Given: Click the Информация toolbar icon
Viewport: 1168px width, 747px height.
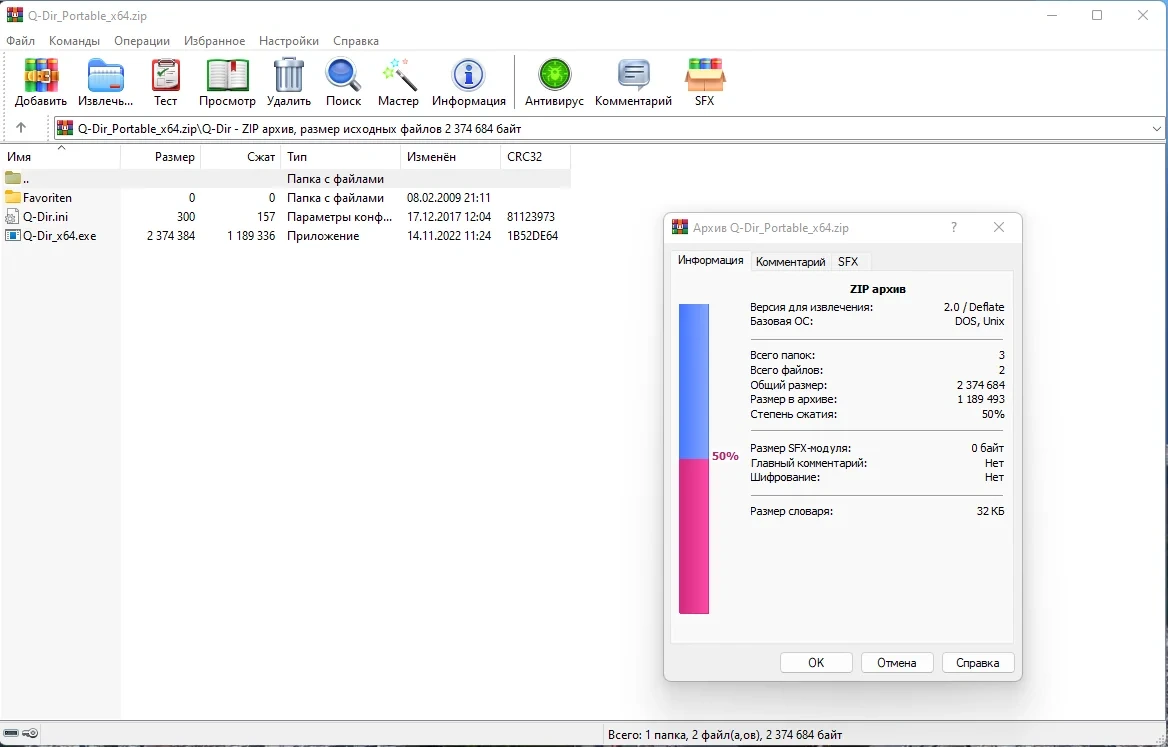Looking at the screenshot, I should pos(469,75).
